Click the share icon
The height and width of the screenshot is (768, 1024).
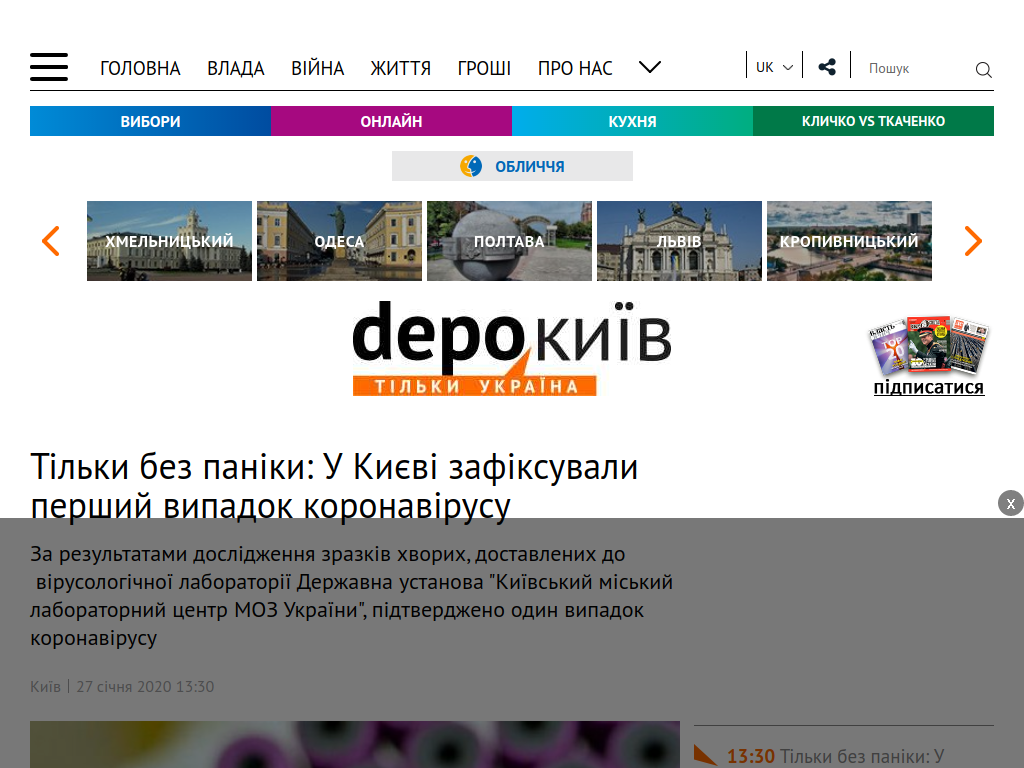point(827,67)
